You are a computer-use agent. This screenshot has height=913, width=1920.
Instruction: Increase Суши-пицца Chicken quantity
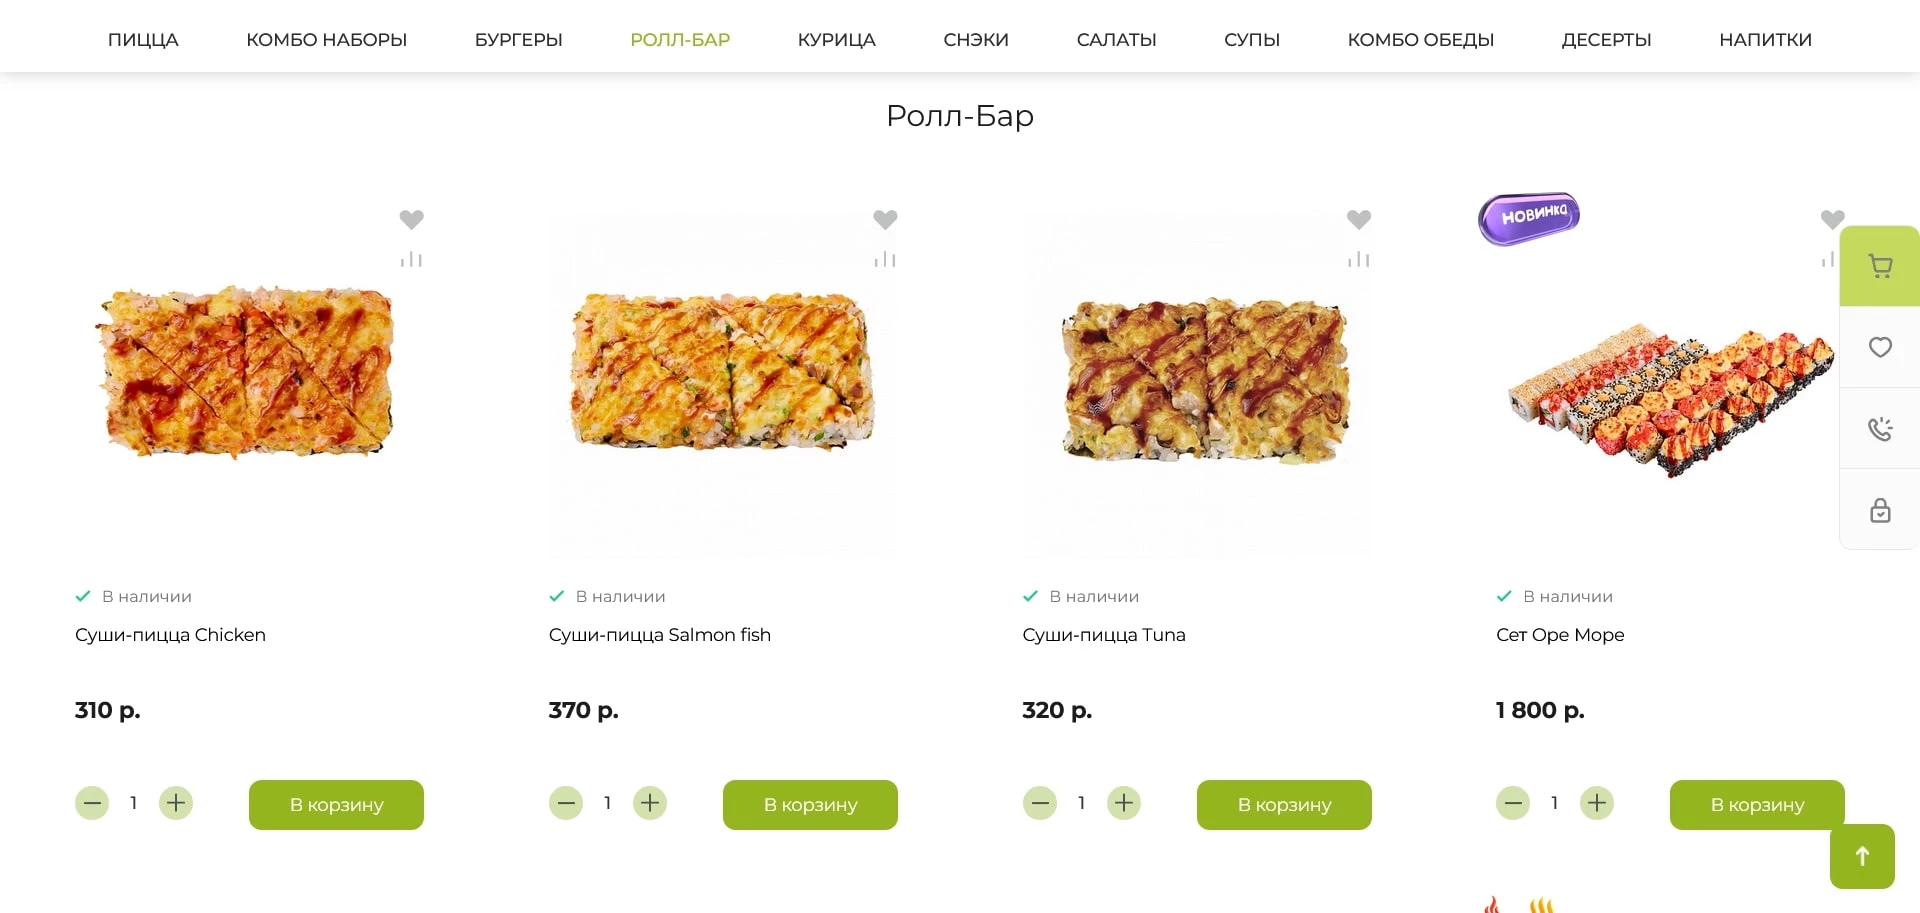point(176,803)
